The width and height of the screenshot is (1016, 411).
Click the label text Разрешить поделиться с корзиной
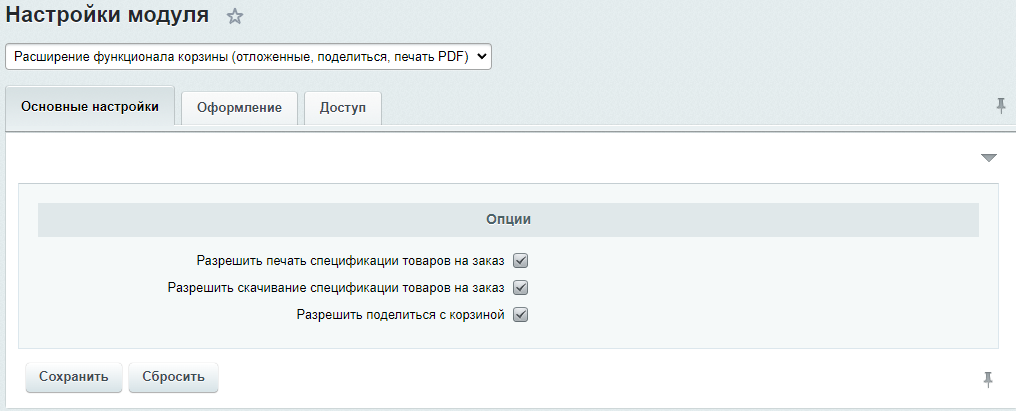click(x=400, y=315)
